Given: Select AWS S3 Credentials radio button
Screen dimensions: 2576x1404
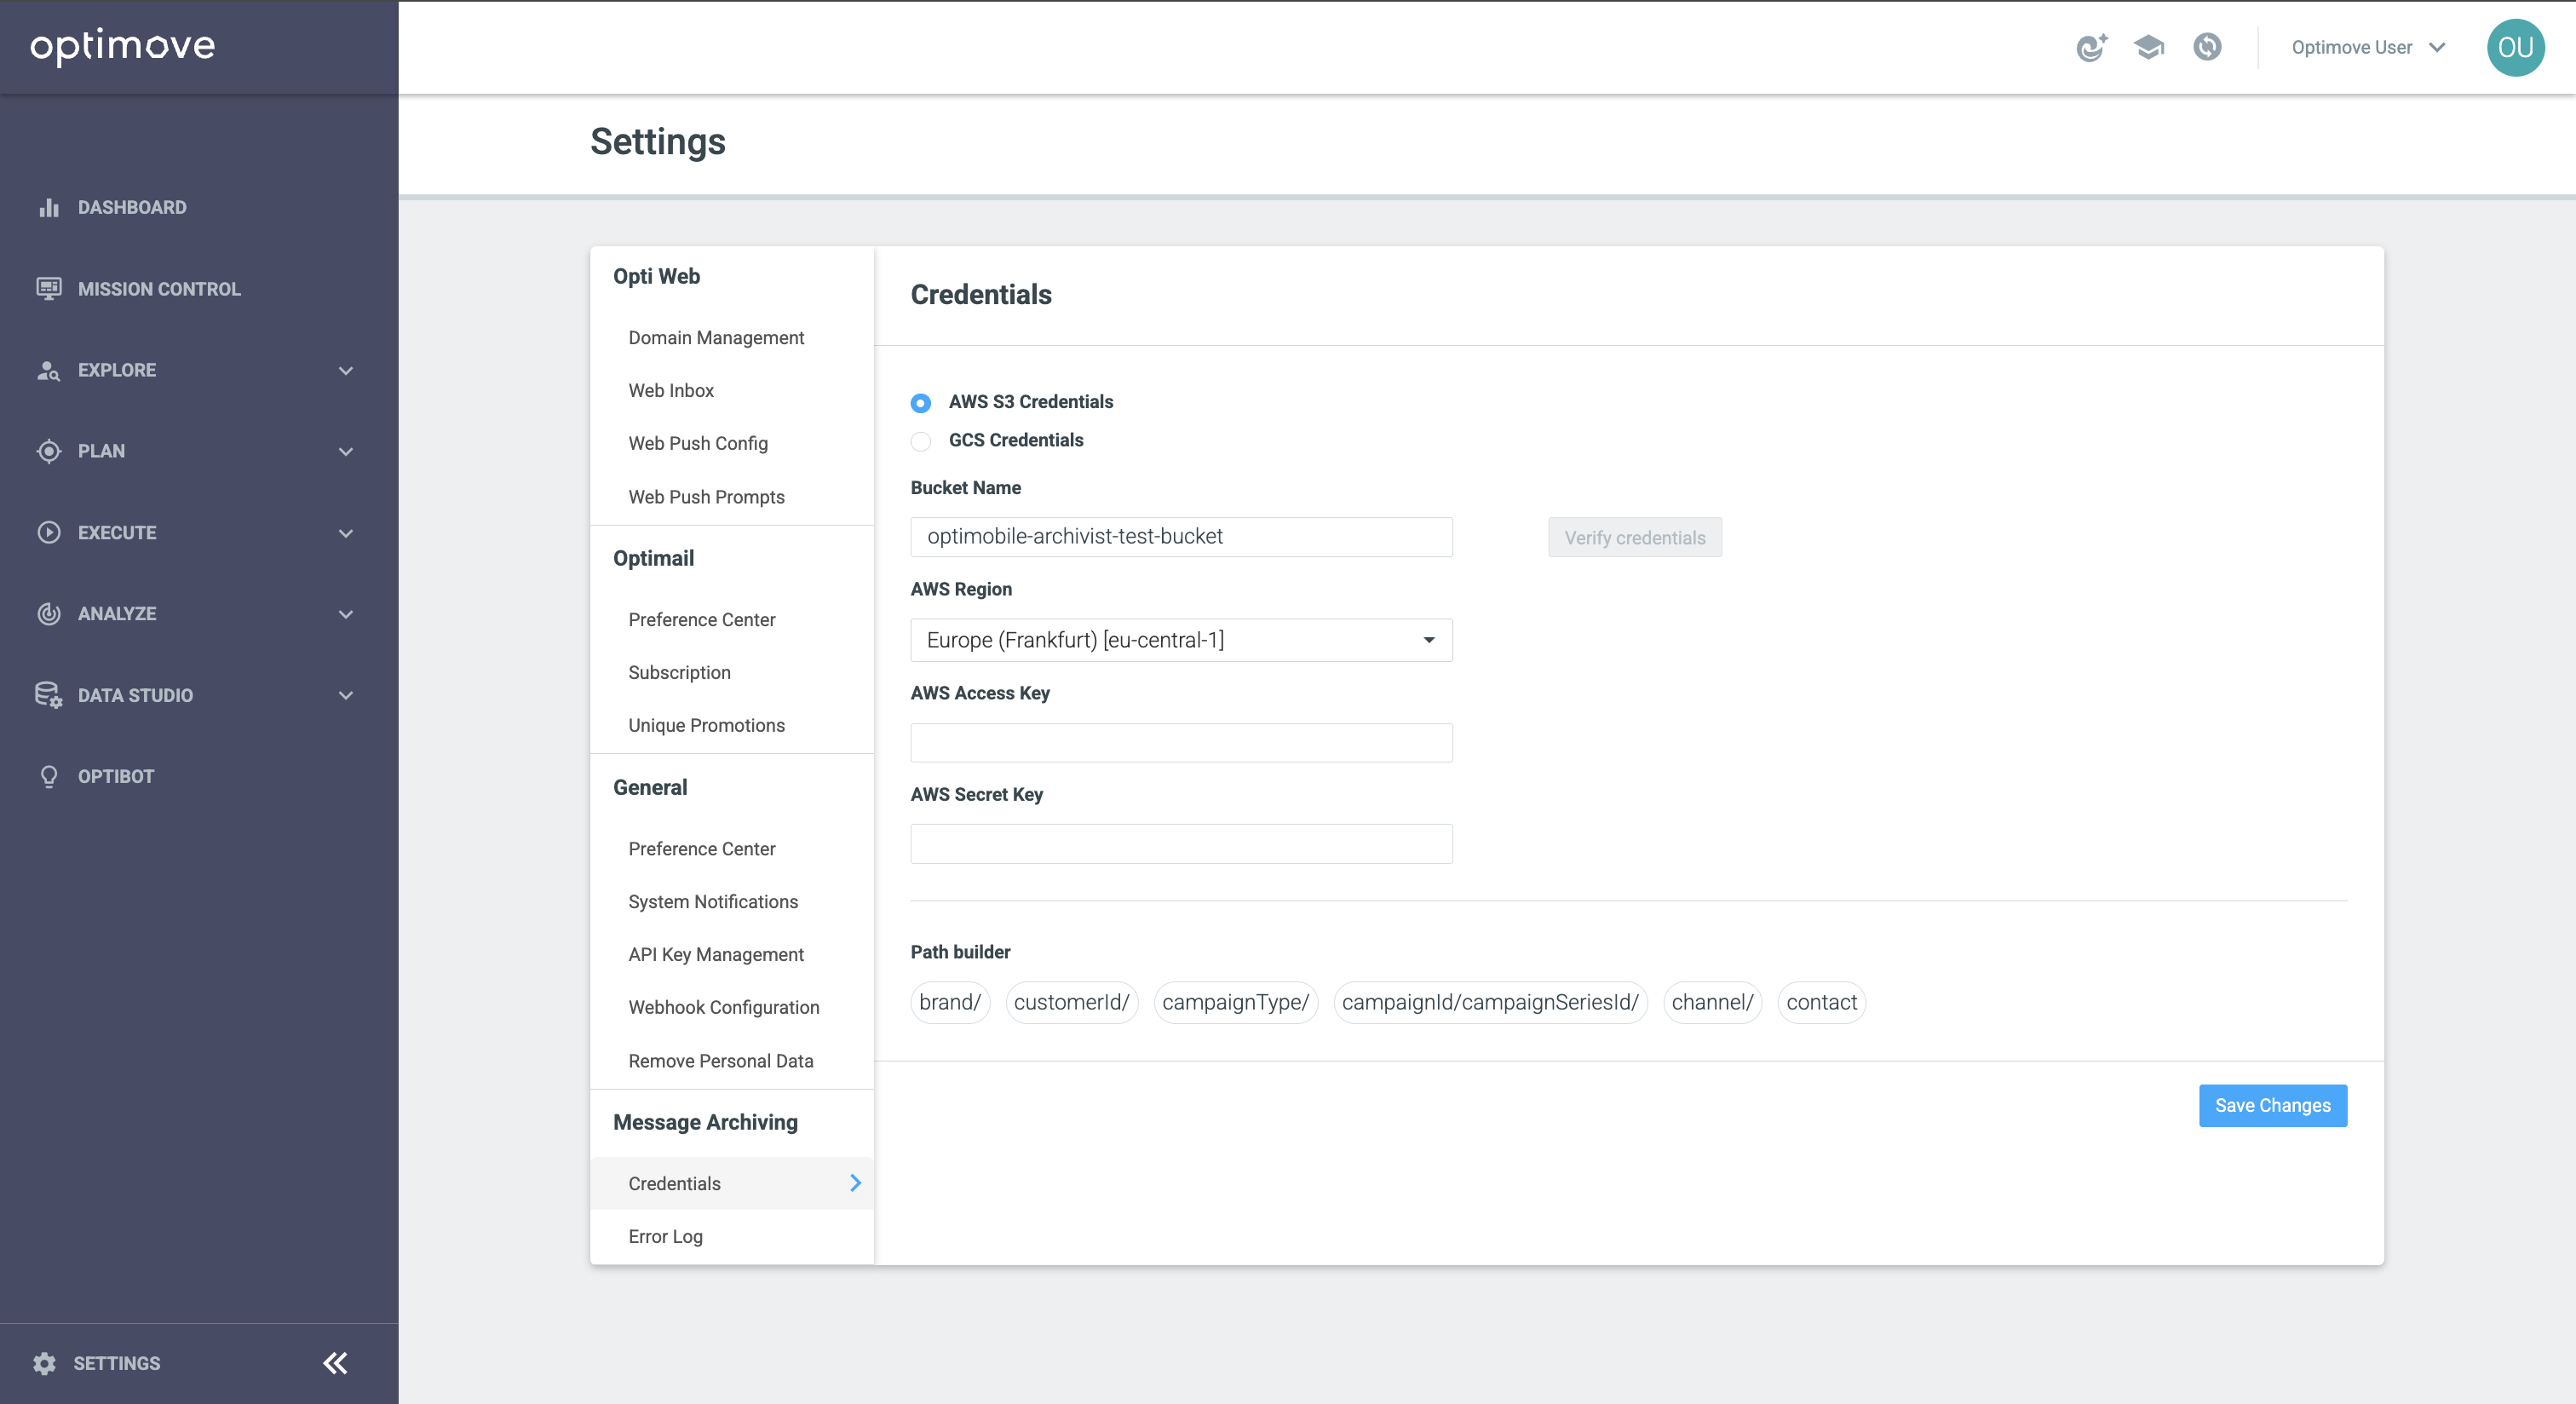Looking at the screenshot, I should click(x=921, y=403).
